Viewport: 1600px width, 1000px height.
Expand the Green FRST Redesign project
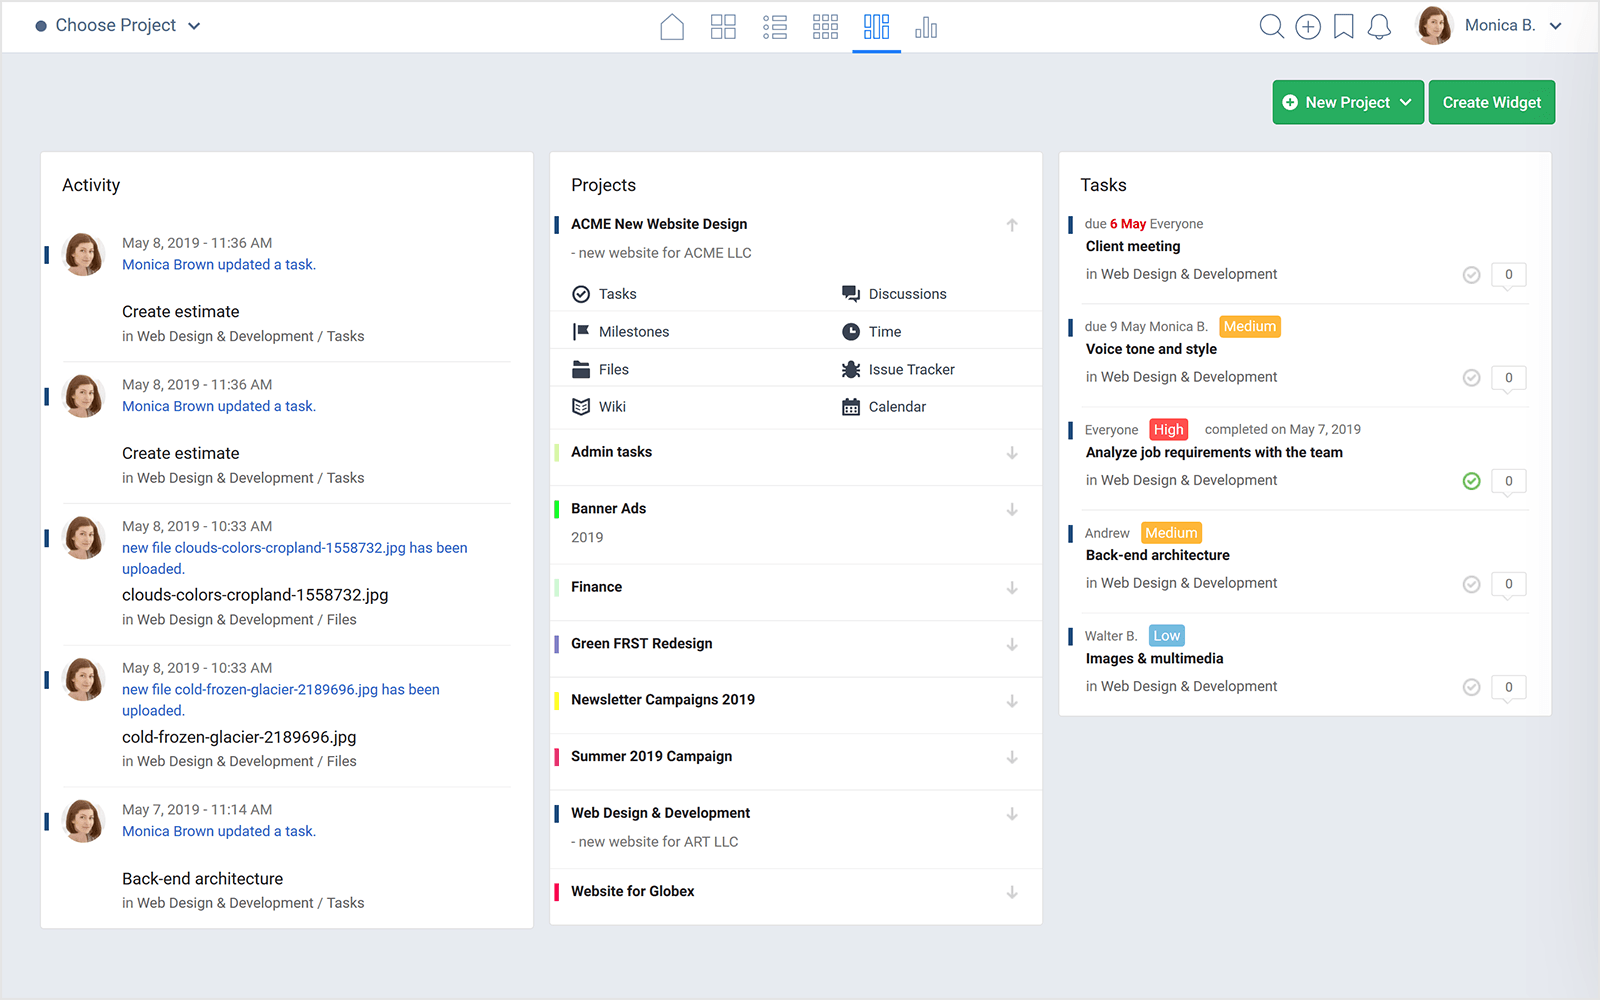coord(1012,645)
